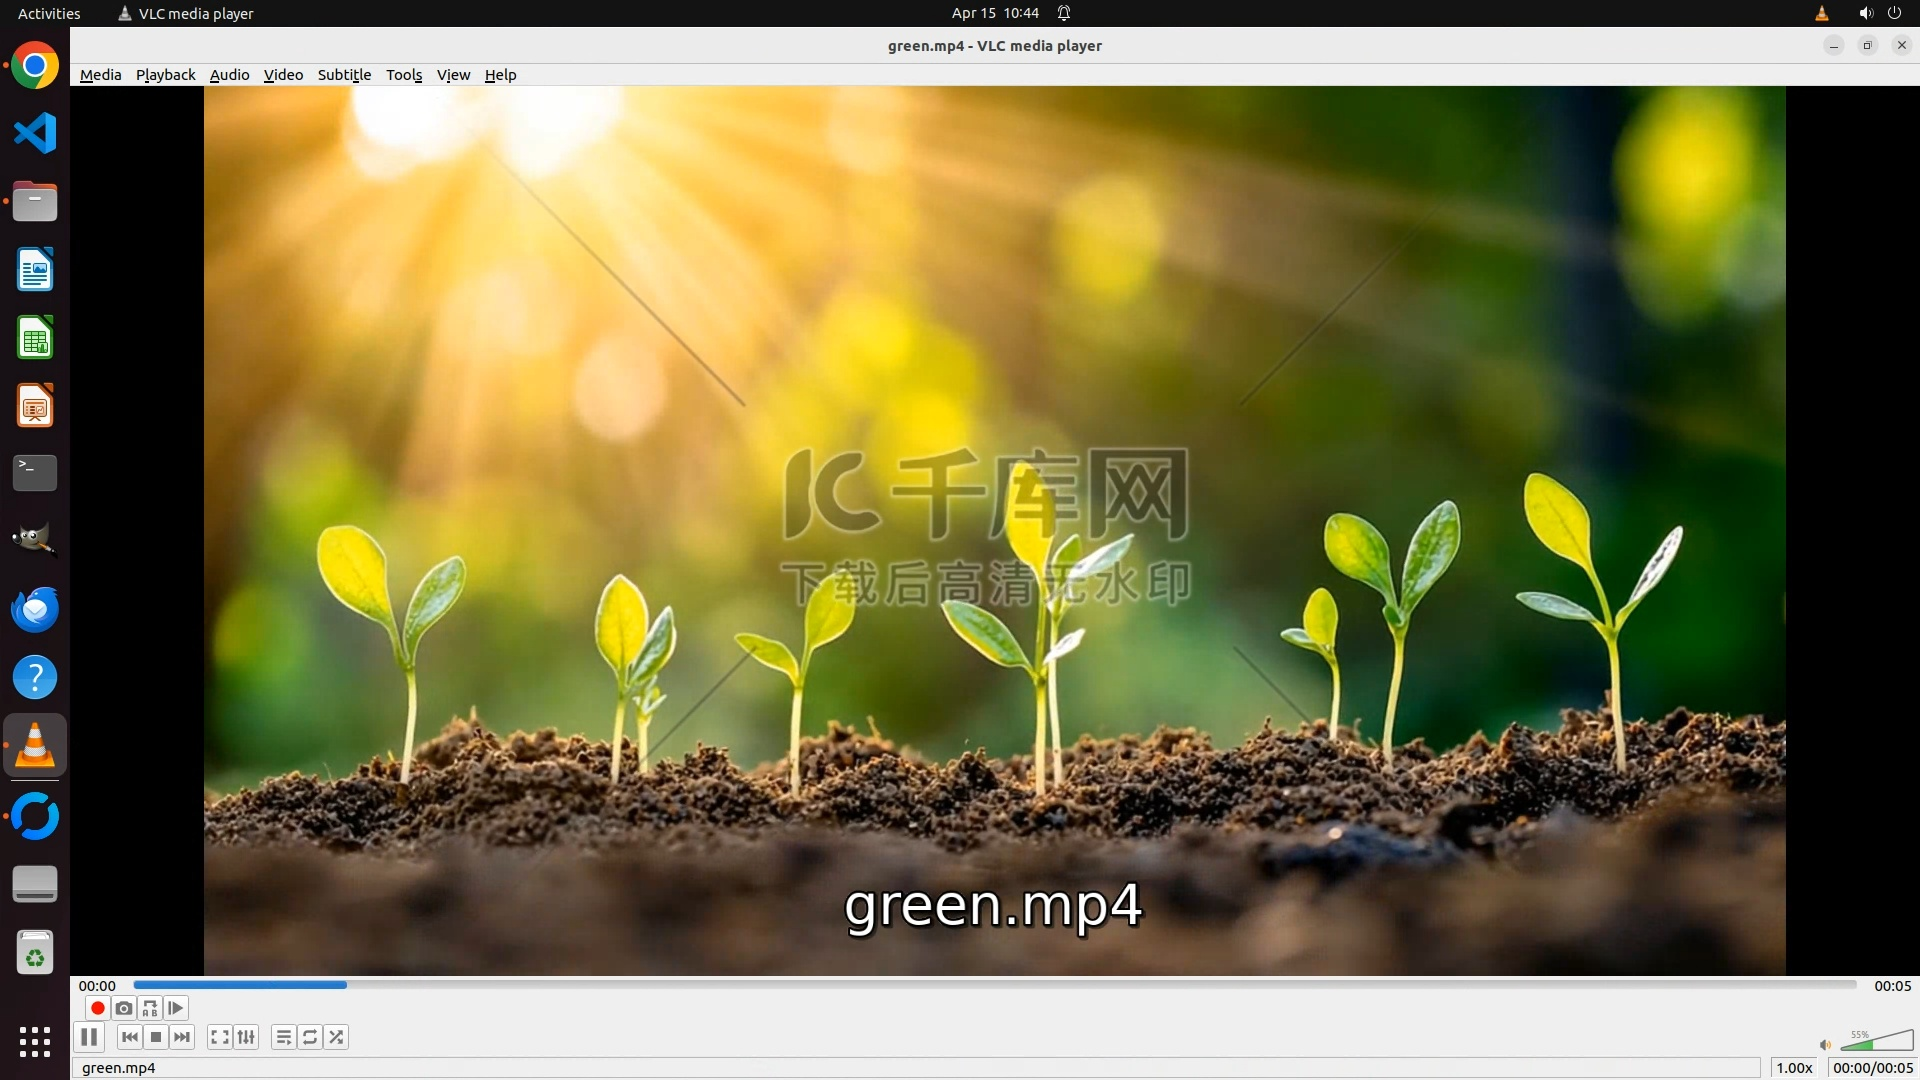Expand the Tools menu

coord(404,75)
